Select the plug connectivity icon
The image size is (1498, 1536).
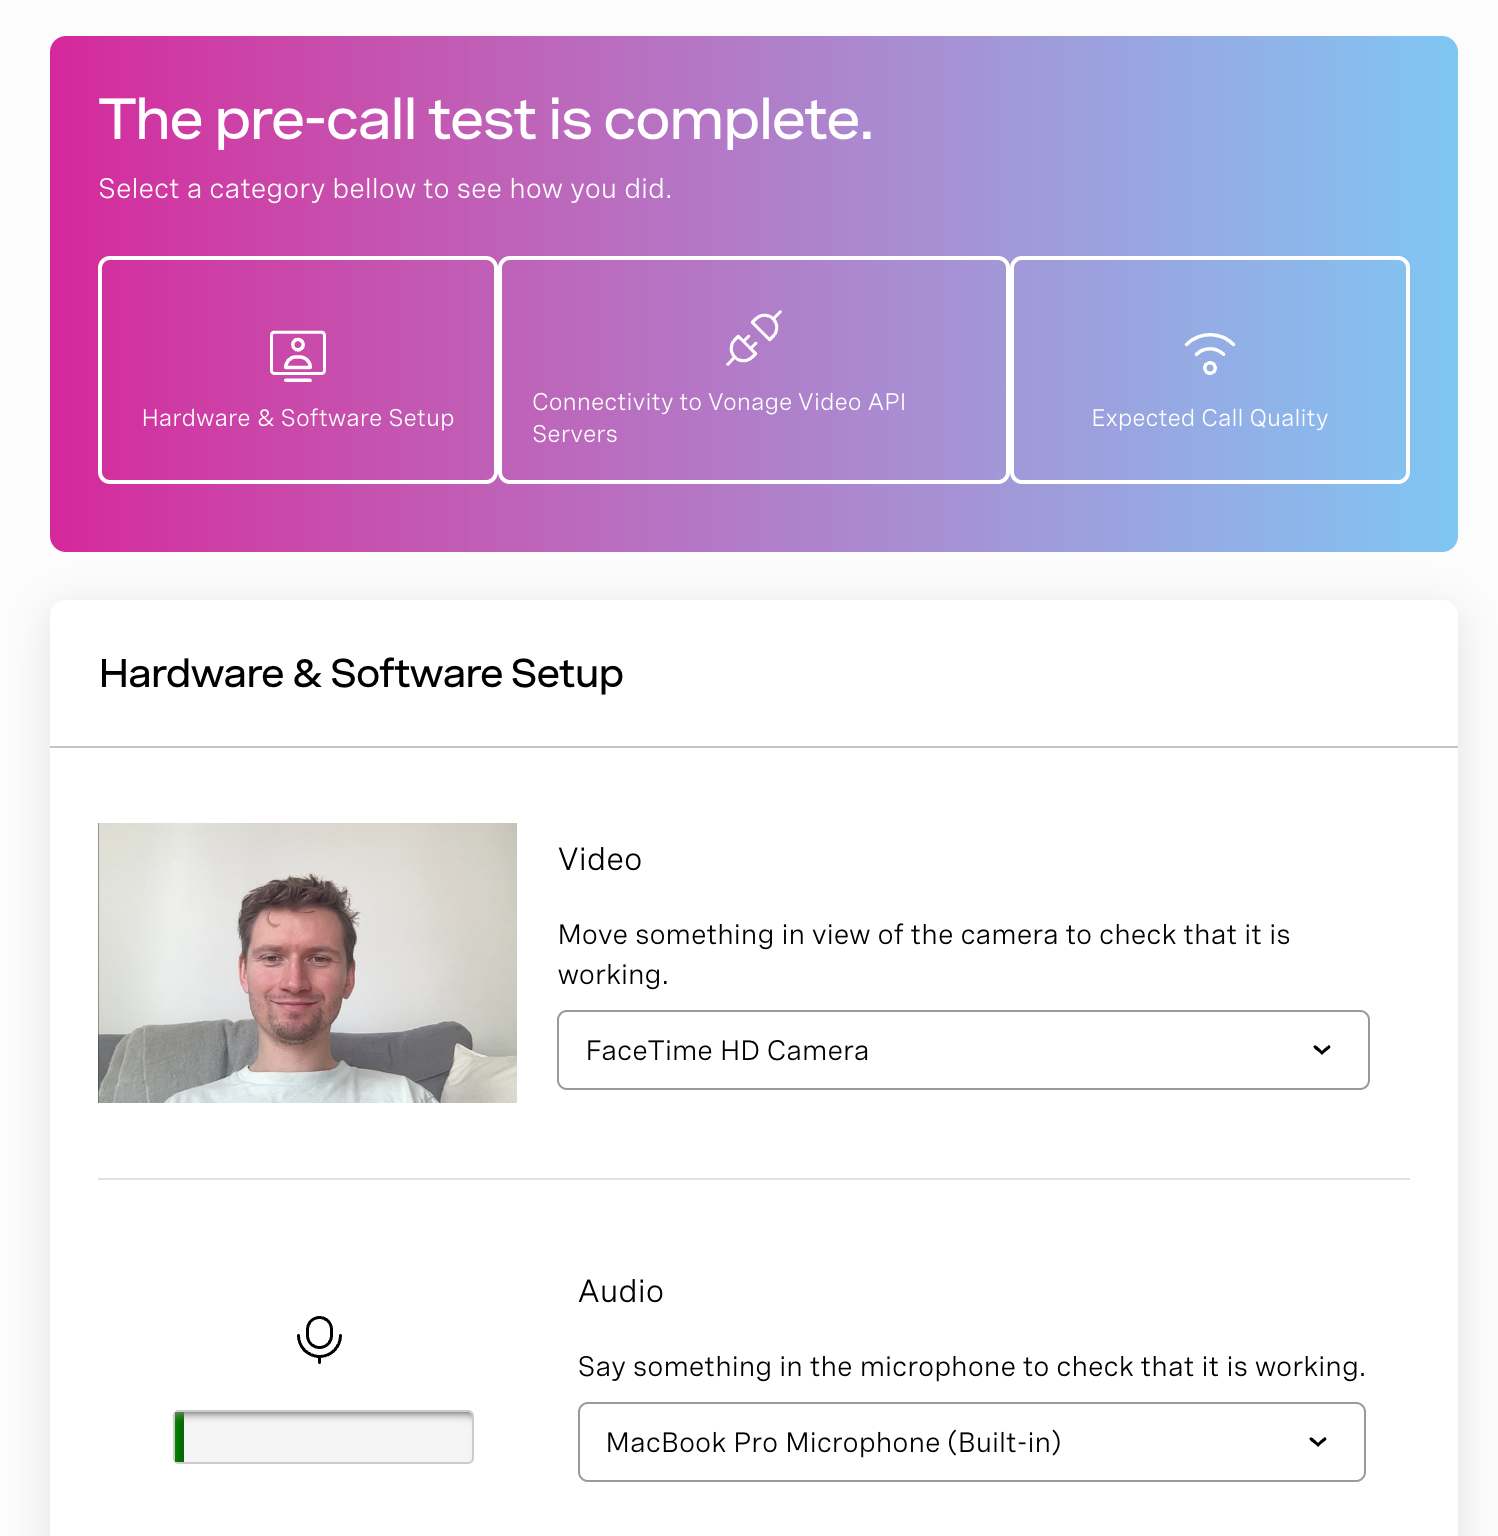point(753,338)
